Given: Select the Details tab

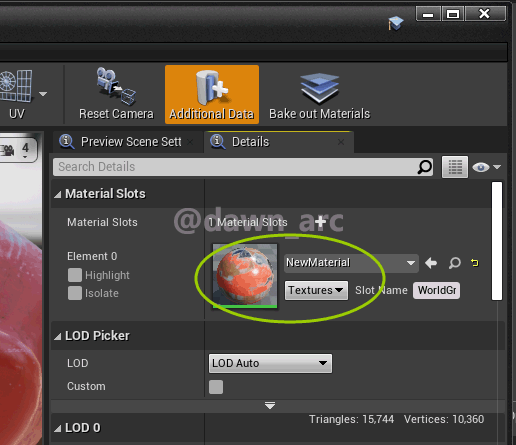Looking at the screenshot, I should pos(279,142).
